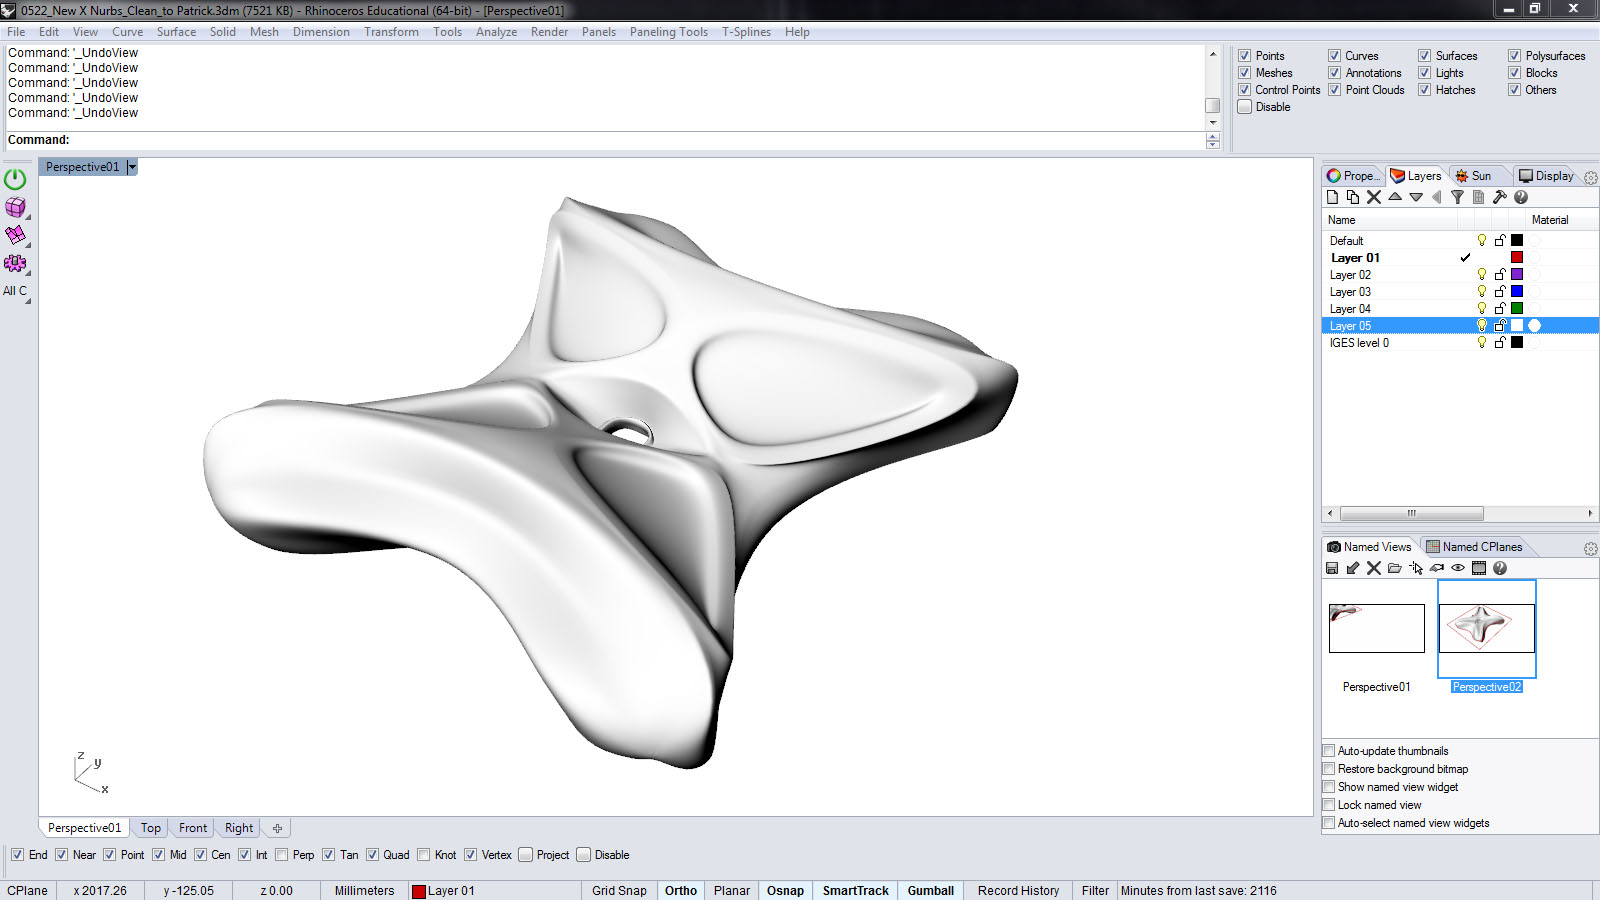Open Named Views help question mark icon
This screenshot has width=1600, height=900.
[1500, 568]
